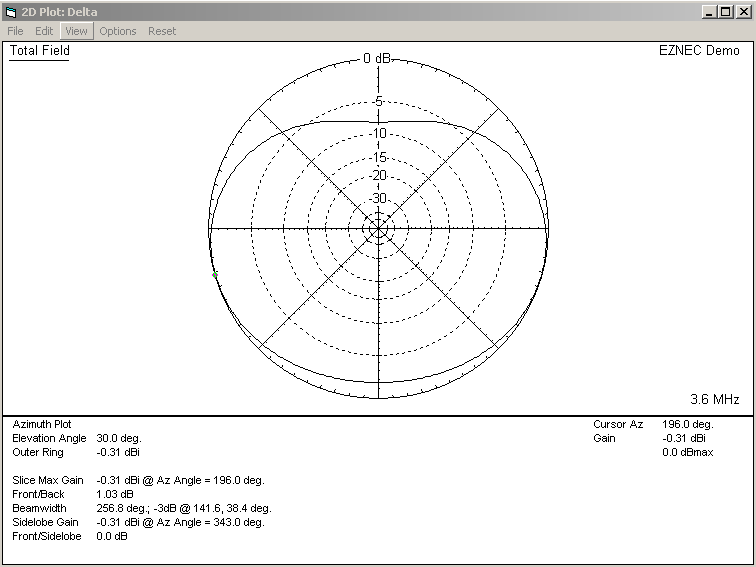756x567 pixels.
Task: Click the 3.6 MHz frequency label
Action: (714, 399)
